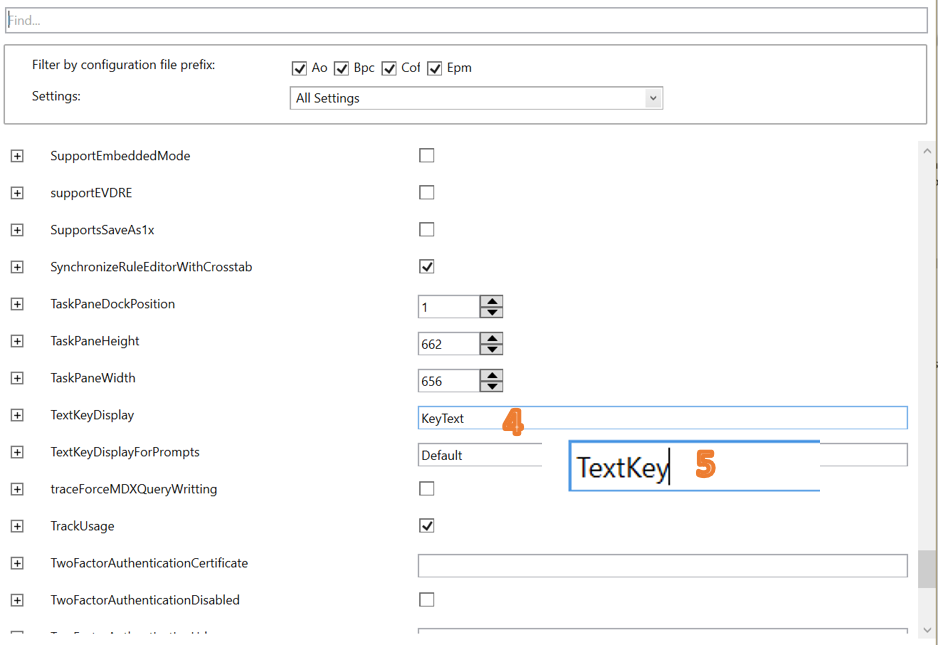Uncheck SynchronizeRuleEditorWithCrosstab checkbox

click(x=427, y=267)
